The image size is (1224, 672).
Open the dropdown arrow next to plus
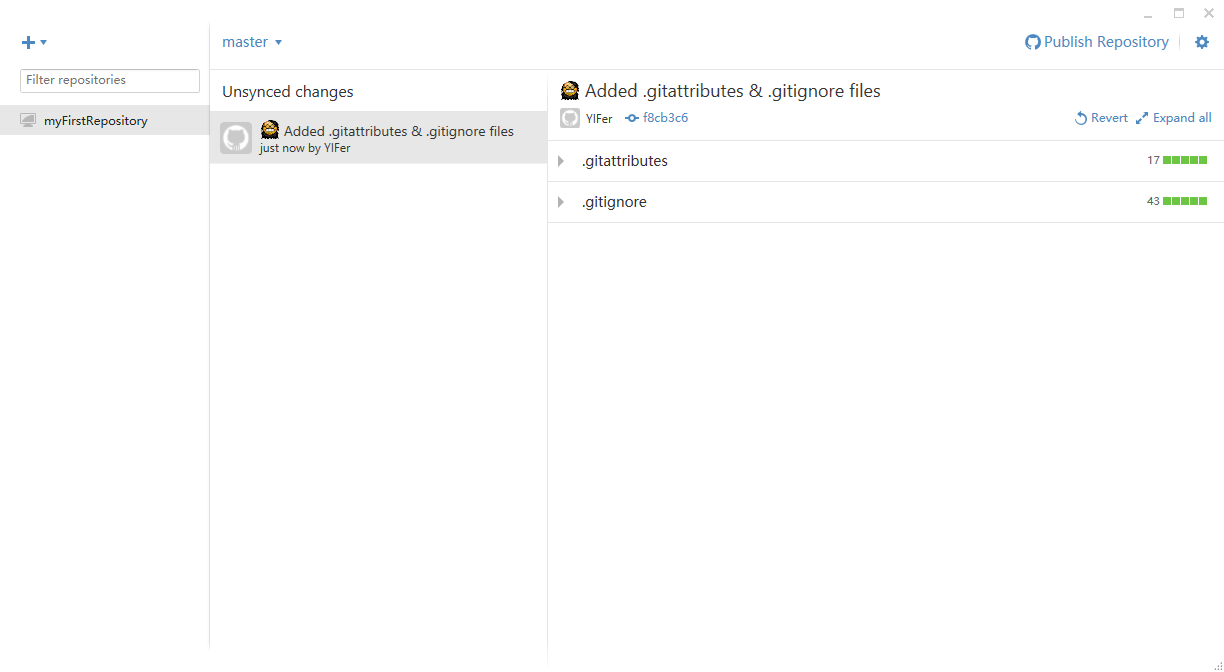(43, 42)
